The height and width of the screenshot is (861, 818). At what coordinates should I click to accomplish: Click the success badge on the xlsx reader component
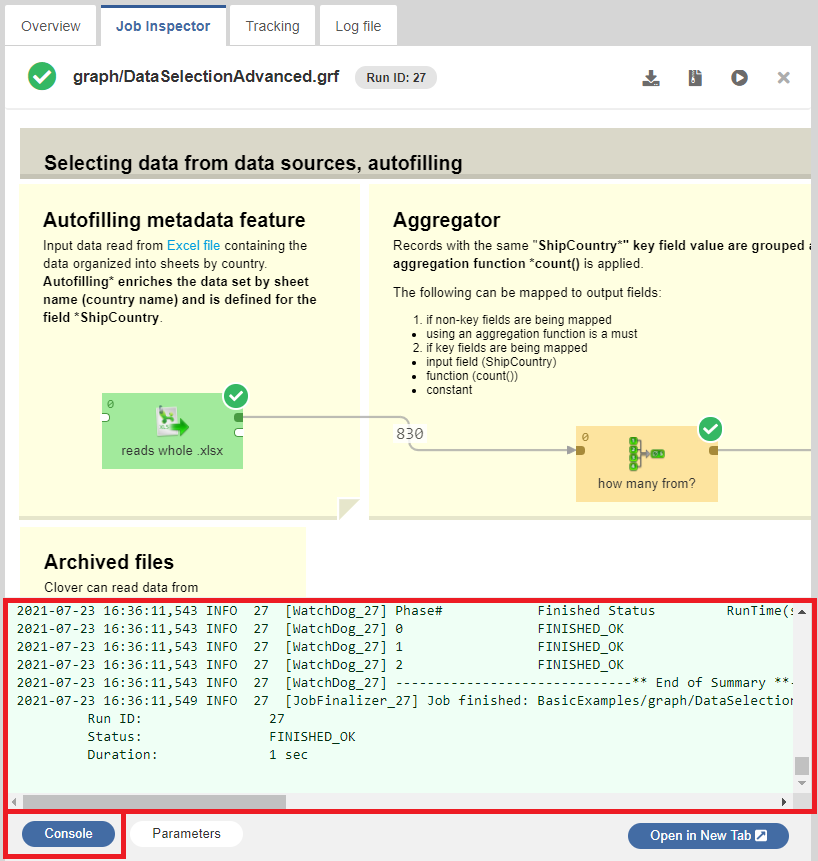click(235, 396)
